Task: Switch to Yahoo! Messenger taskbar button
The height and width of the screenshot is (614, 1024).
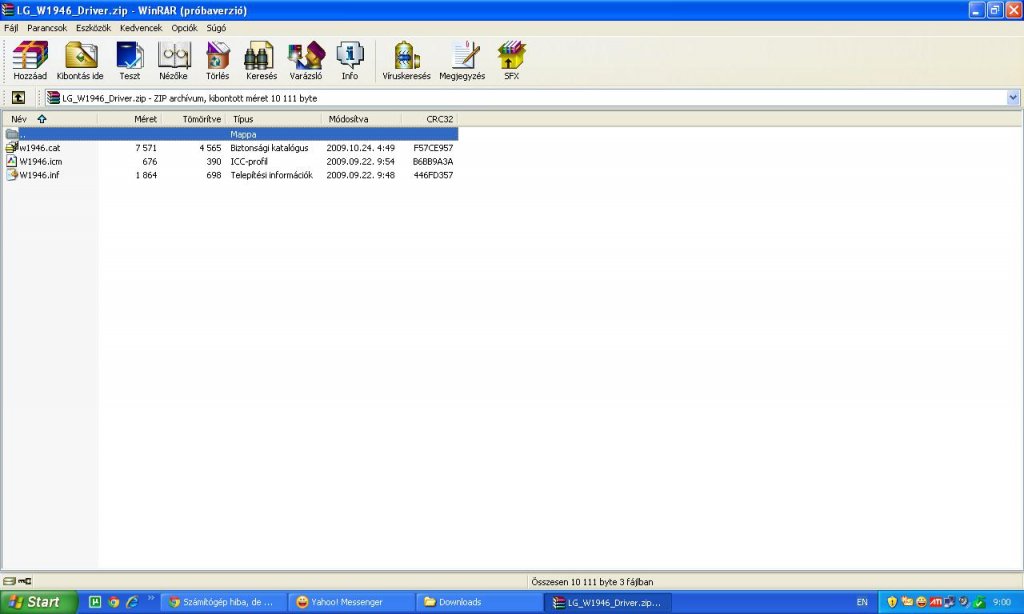Action: click(x=351, y=602)
